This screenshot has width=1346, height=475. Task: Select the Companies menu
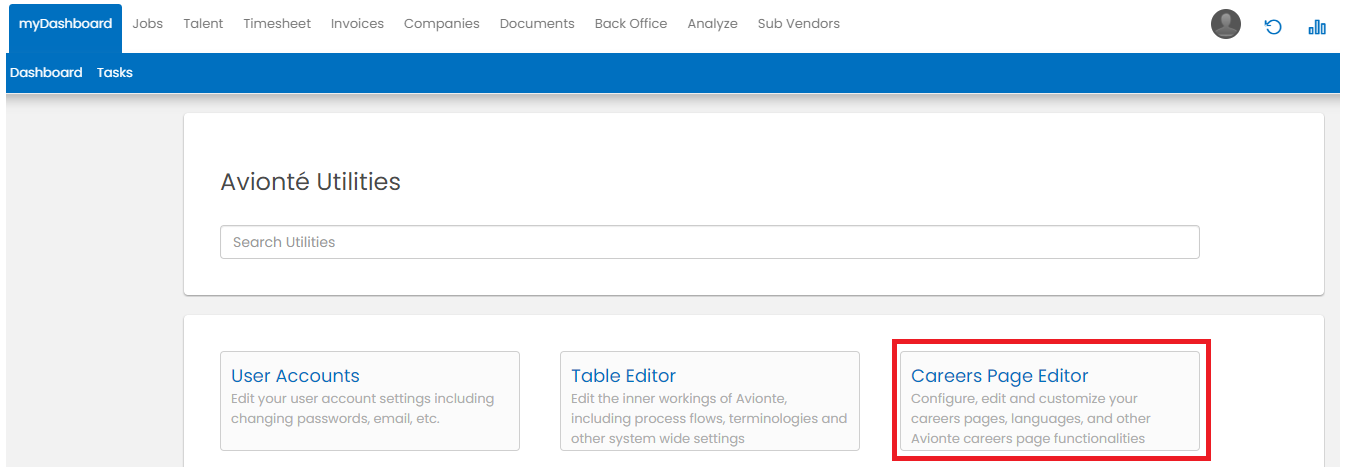point(442,23)
